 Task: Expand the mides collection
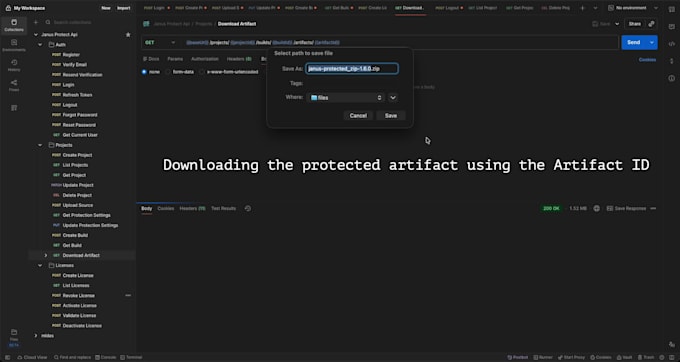pyautogui.click(x=36, y=336)
